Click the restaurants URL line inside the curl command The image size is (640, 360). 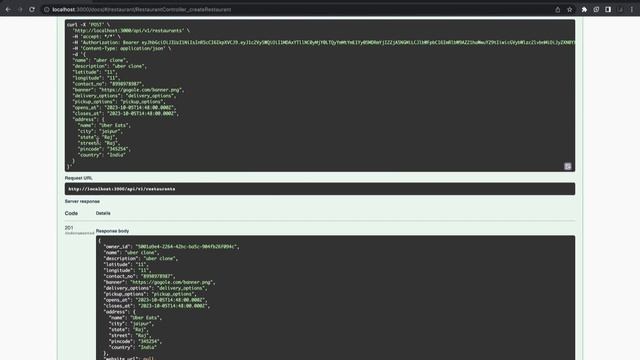(x=131, y=31)
